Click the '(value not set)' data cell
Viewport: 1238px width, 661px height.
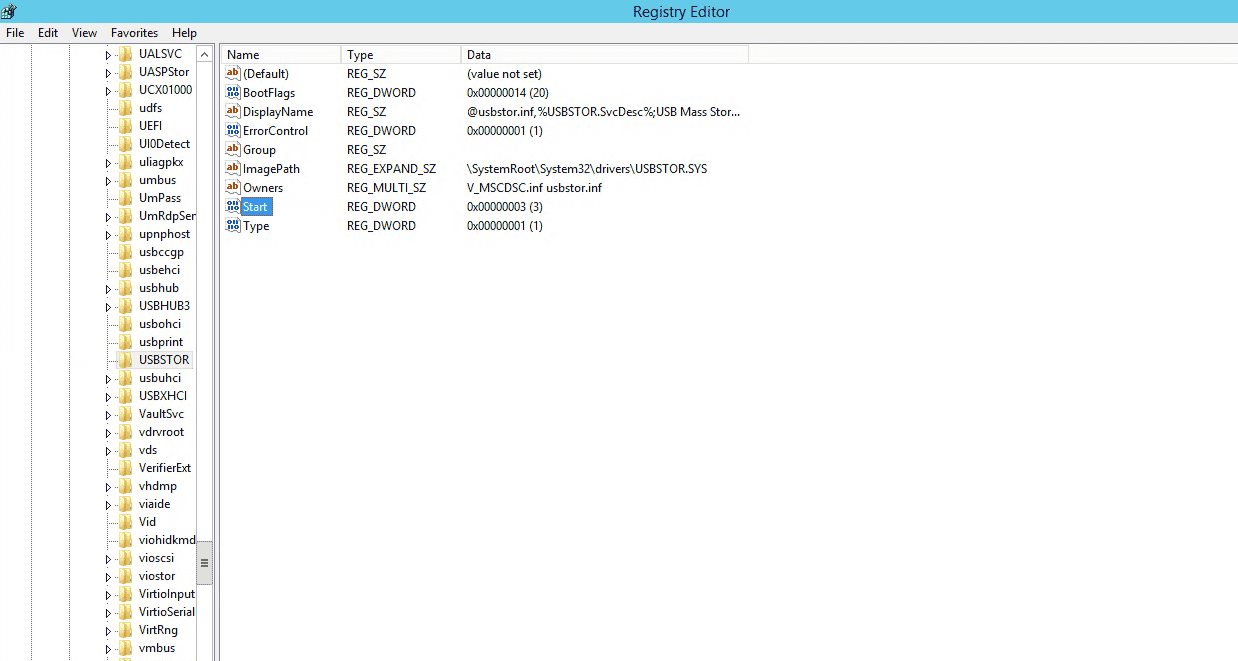point(504,74)
